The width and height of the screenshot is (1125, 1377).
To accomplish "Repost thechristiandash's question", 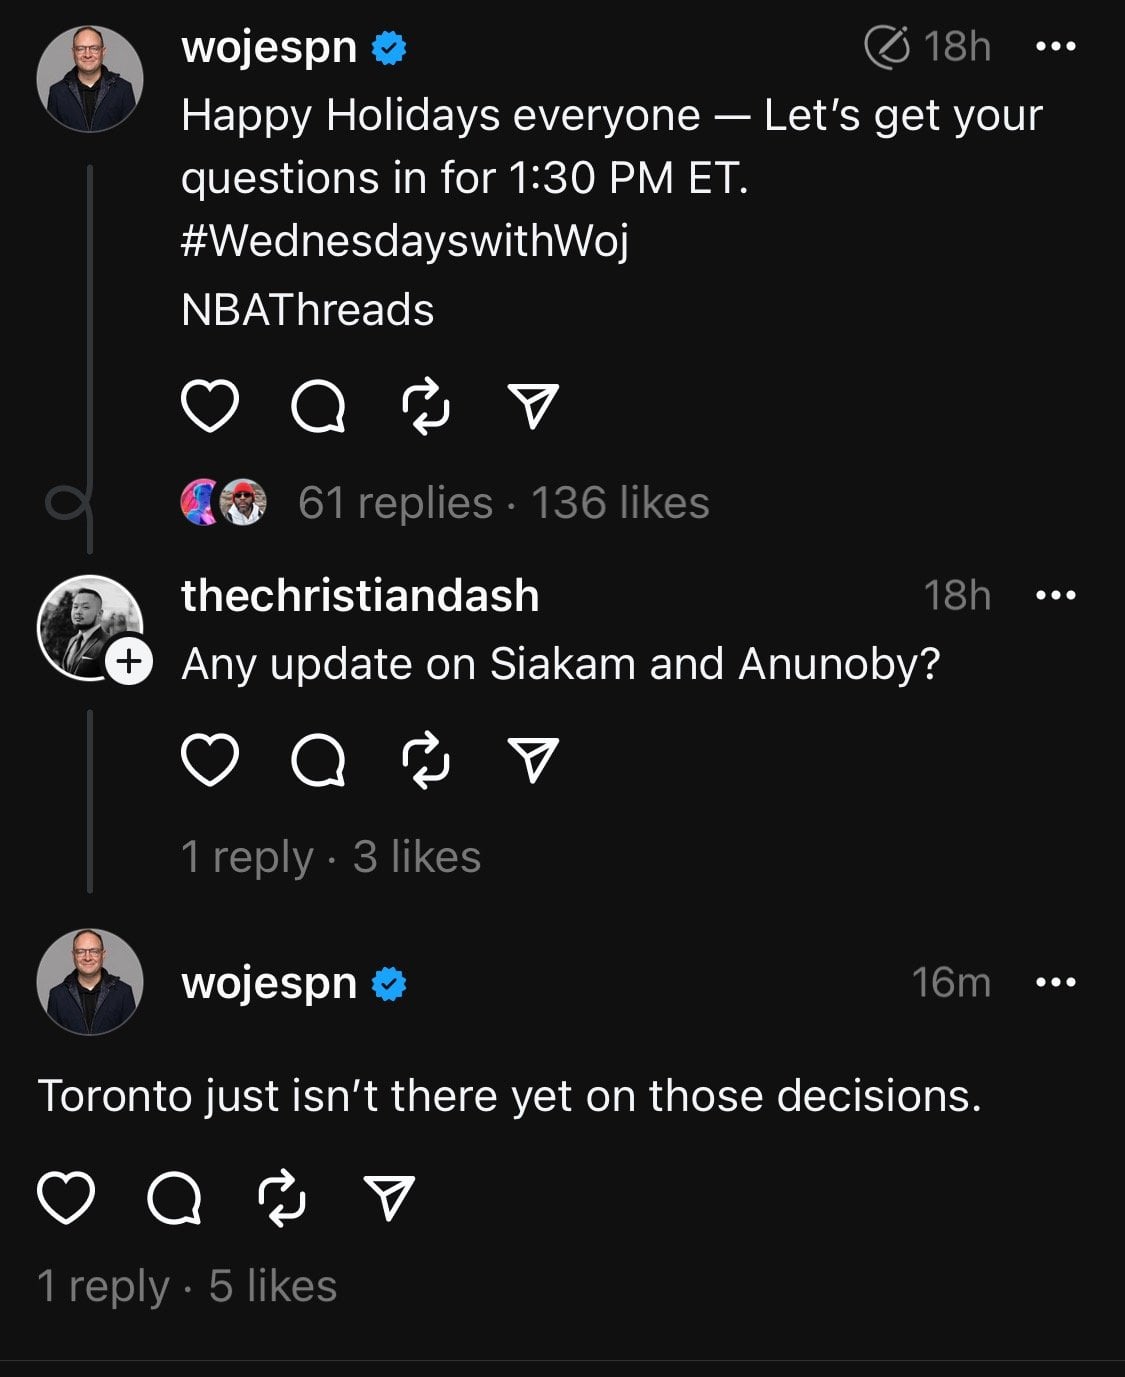I will click(426, 760).
